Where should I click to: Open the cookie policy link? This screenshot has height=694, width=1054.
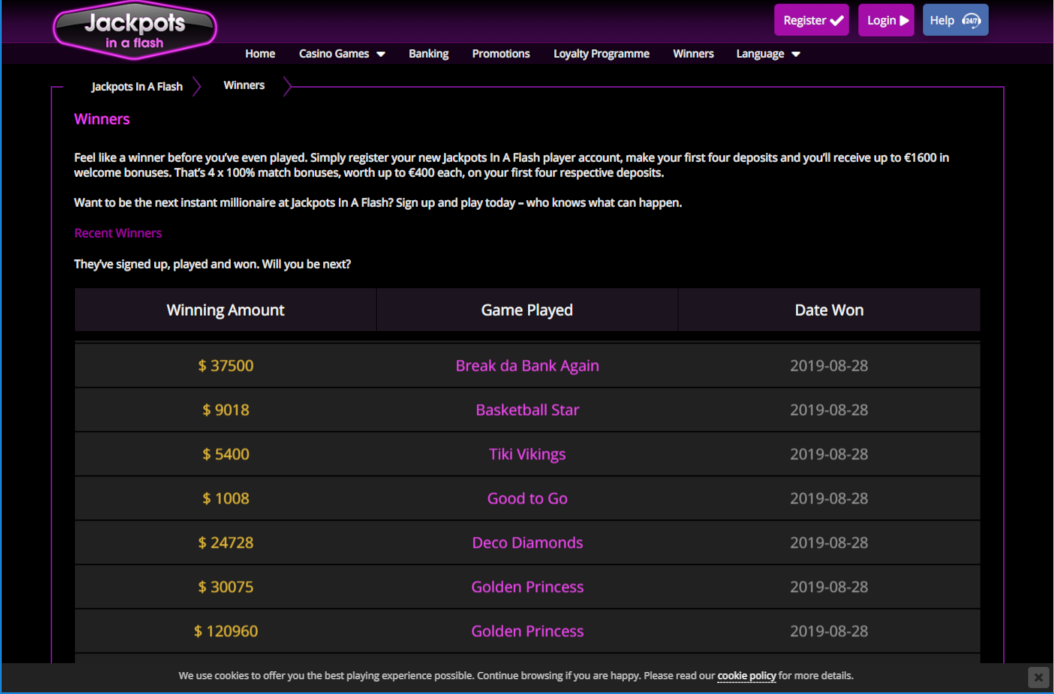747,676
